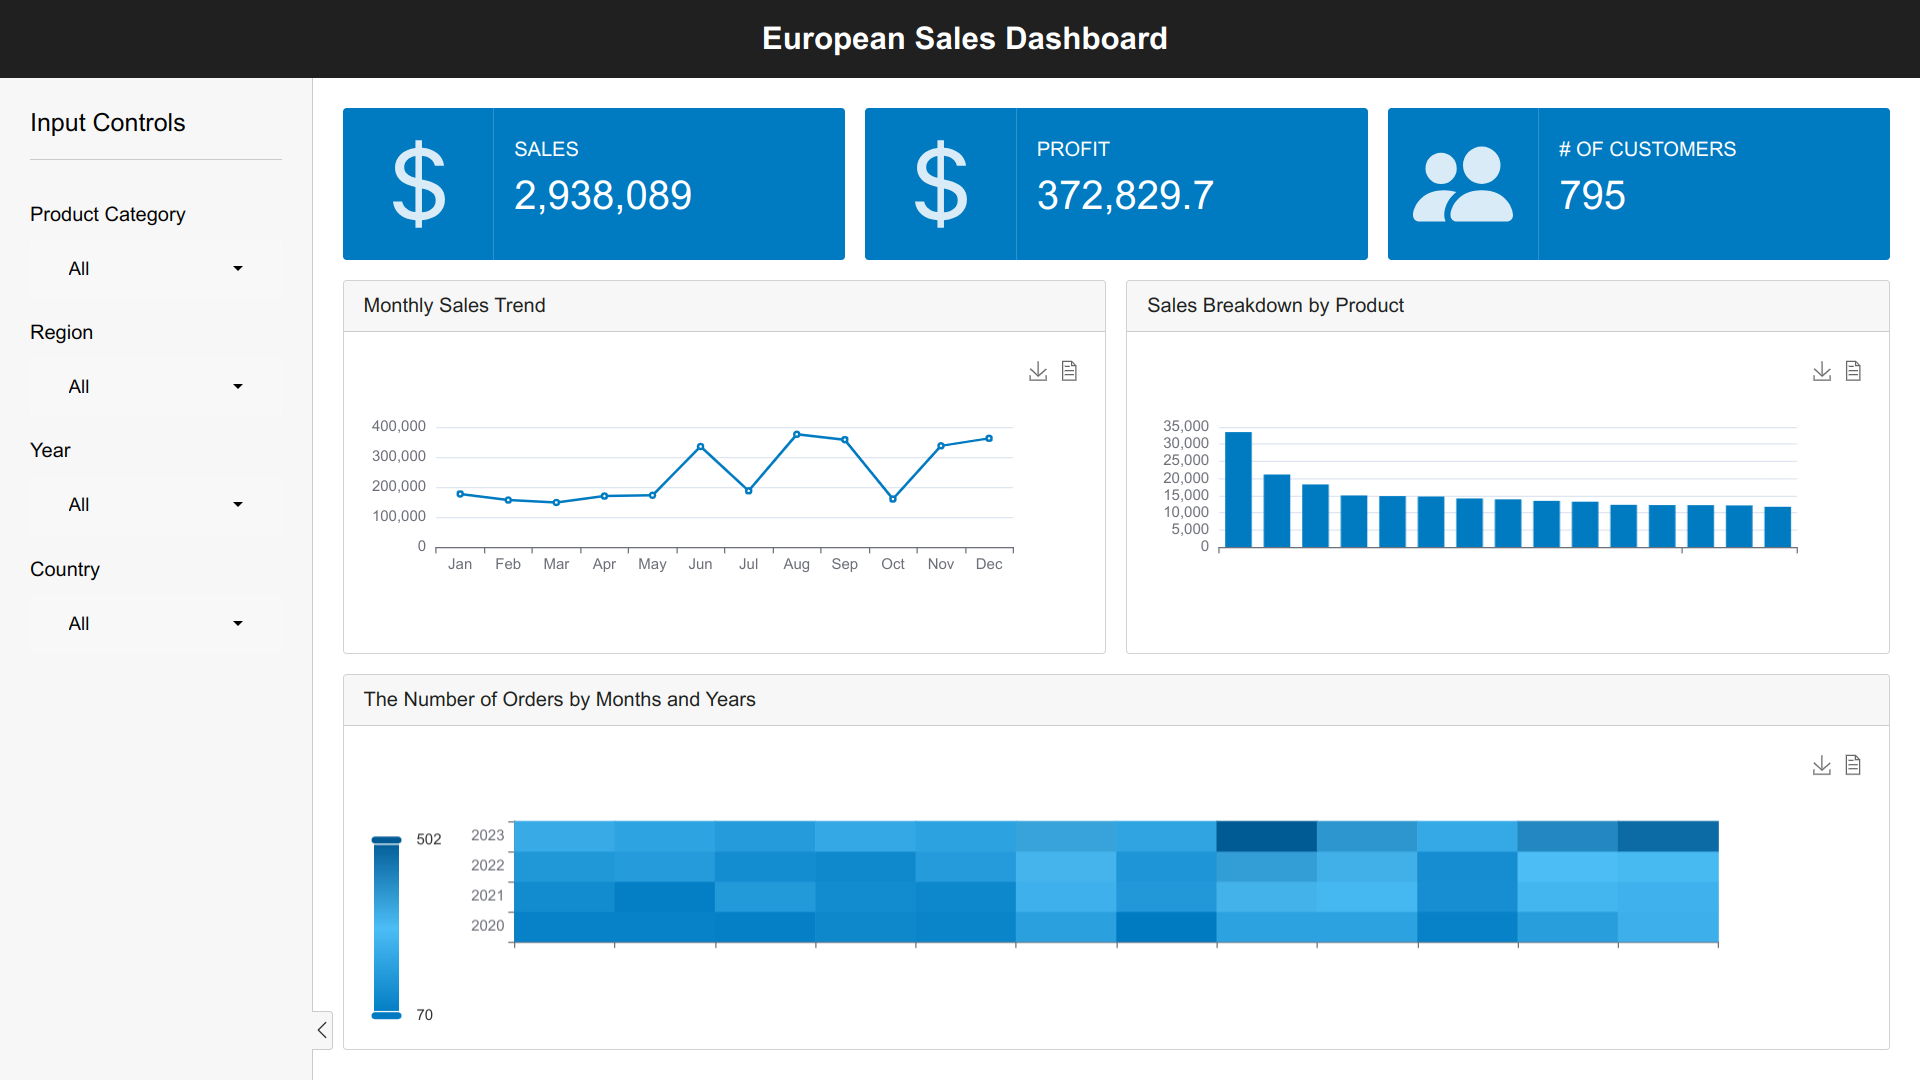Image resolution: width=1920 pixels, height=1080 pixels.
Task: Click the 2021 row label in heatmap
Action: (x=488, y=895)
